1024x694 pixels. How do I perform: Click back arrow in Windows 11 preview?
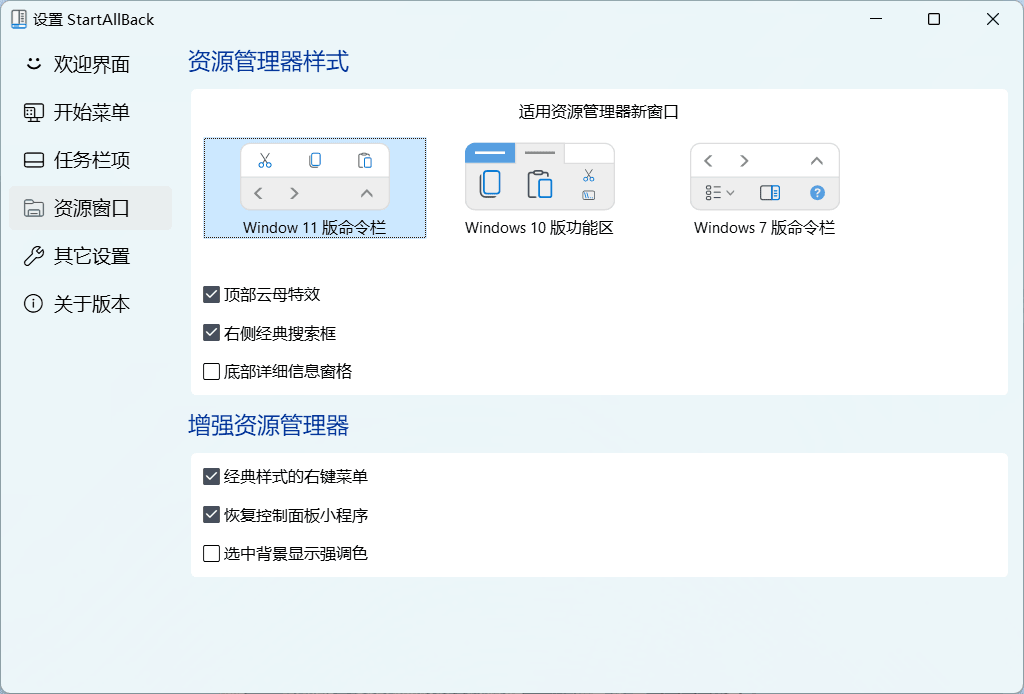pos(259,193)
